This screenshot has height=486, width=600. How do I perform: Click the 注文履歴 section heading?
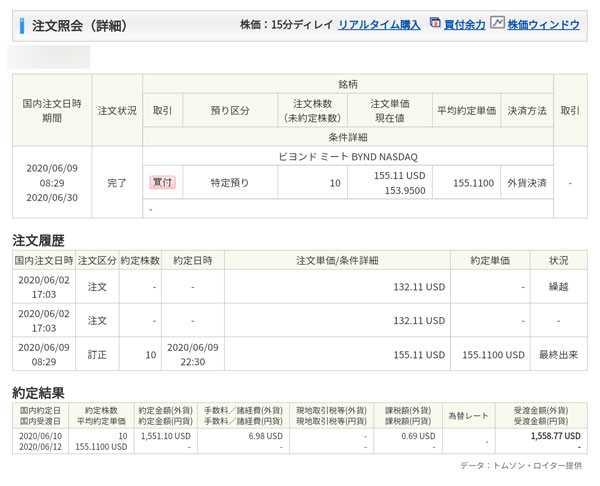click(x=38, y=241)
